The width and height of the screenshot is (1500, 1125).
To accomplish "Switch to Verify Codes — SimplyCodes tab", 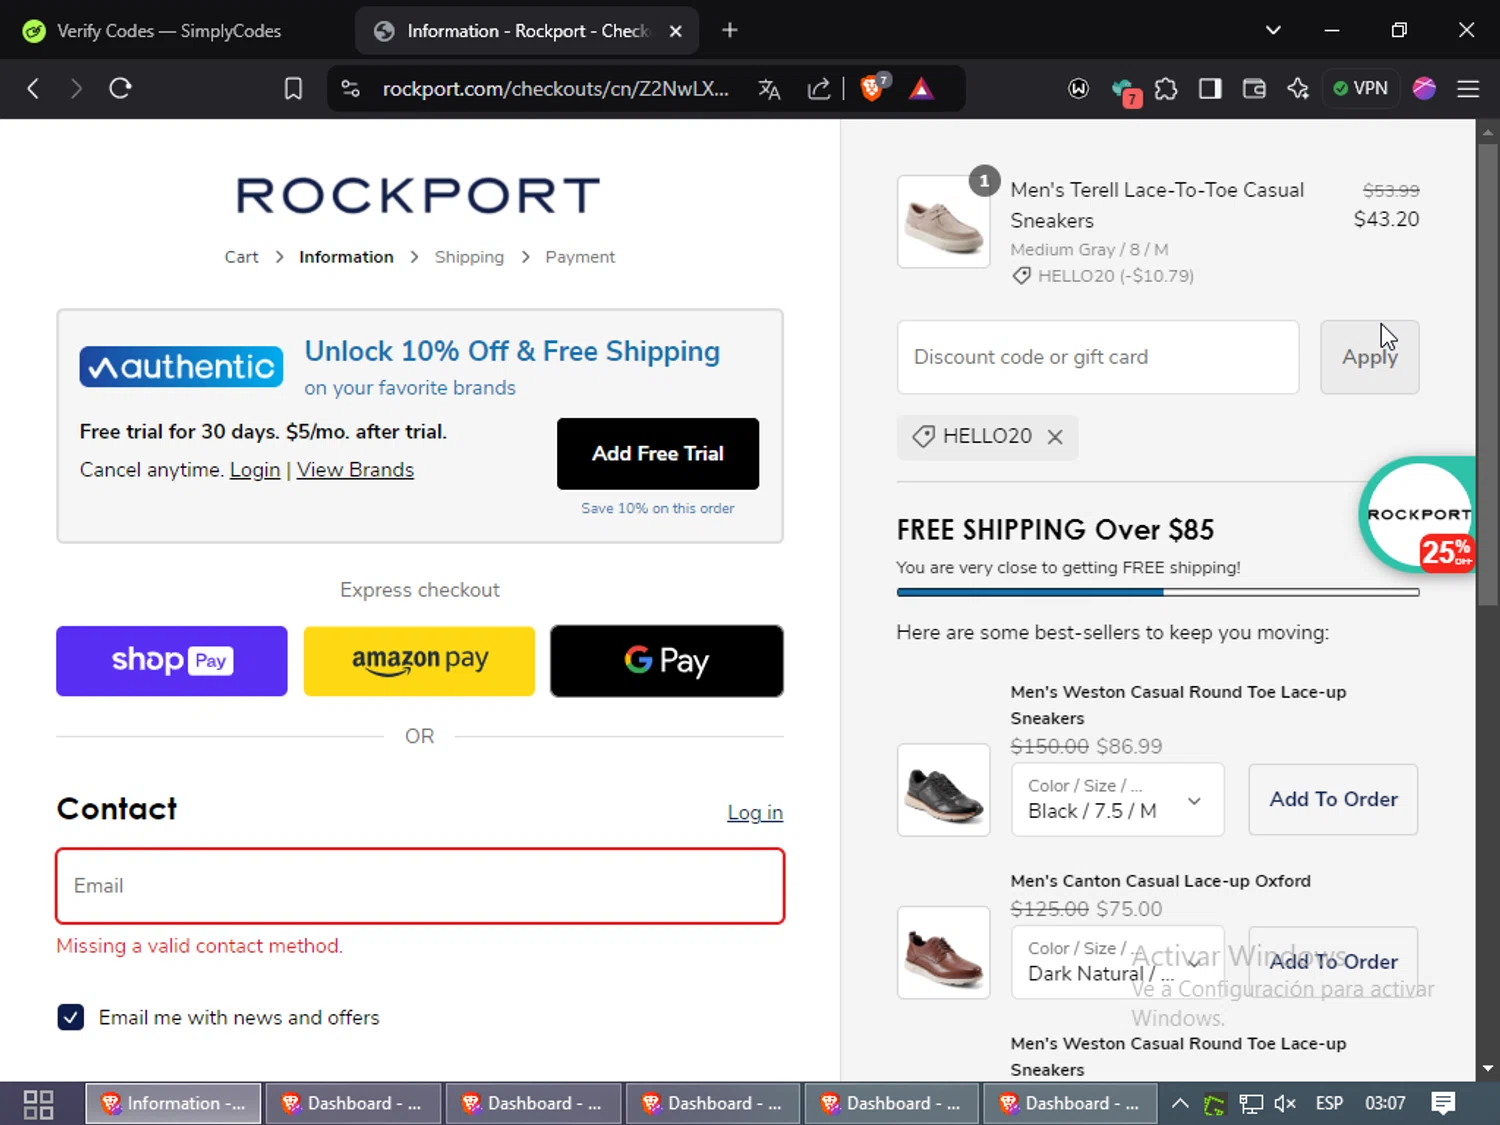I will pyautogui.click(x=170, y=31).
